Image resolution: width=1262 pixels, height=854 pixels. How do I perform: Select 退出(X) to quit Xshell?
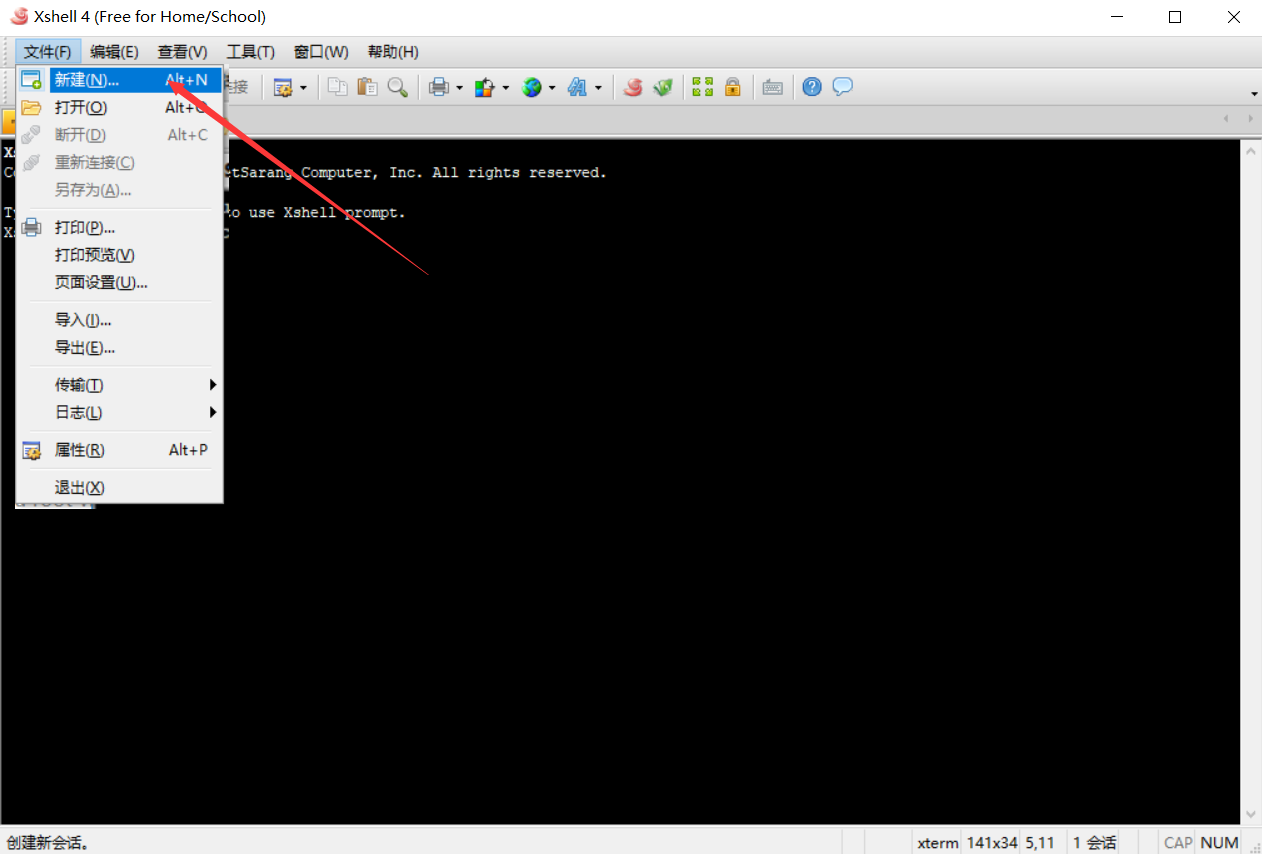click(119, 487)
